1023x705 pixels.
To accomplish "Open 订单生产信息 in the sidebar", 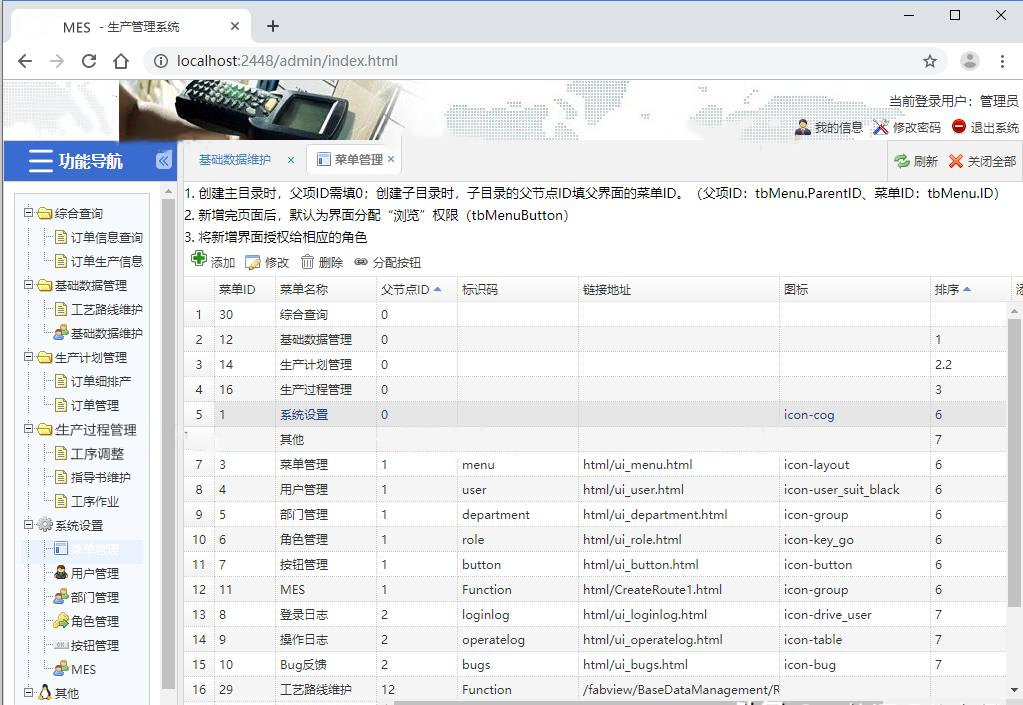I will pyautogui.click(x=106, y=262).
